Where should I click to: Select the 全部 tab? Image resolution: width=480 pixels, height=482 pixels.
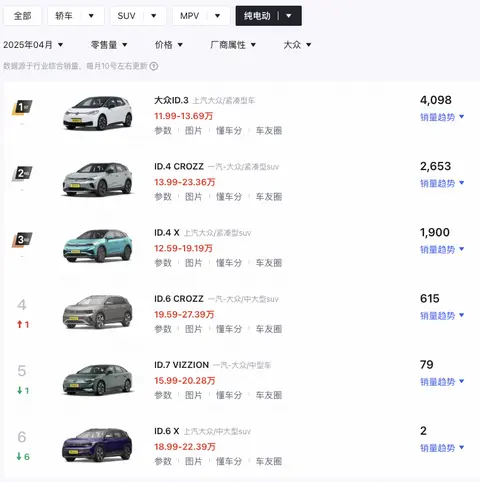click(22, 16)
